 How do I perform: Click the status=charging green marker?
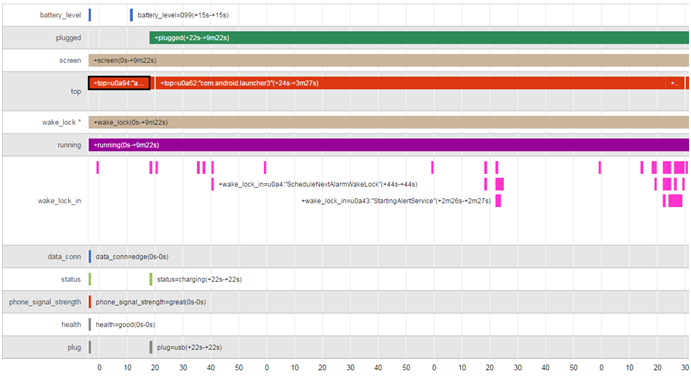pyautogui.click(x=151, y=279)
